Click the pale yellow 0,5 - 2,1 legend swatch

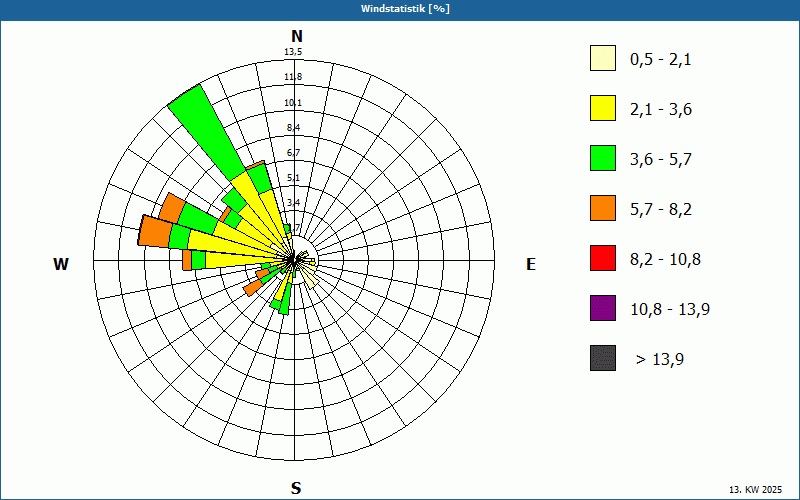603,58
